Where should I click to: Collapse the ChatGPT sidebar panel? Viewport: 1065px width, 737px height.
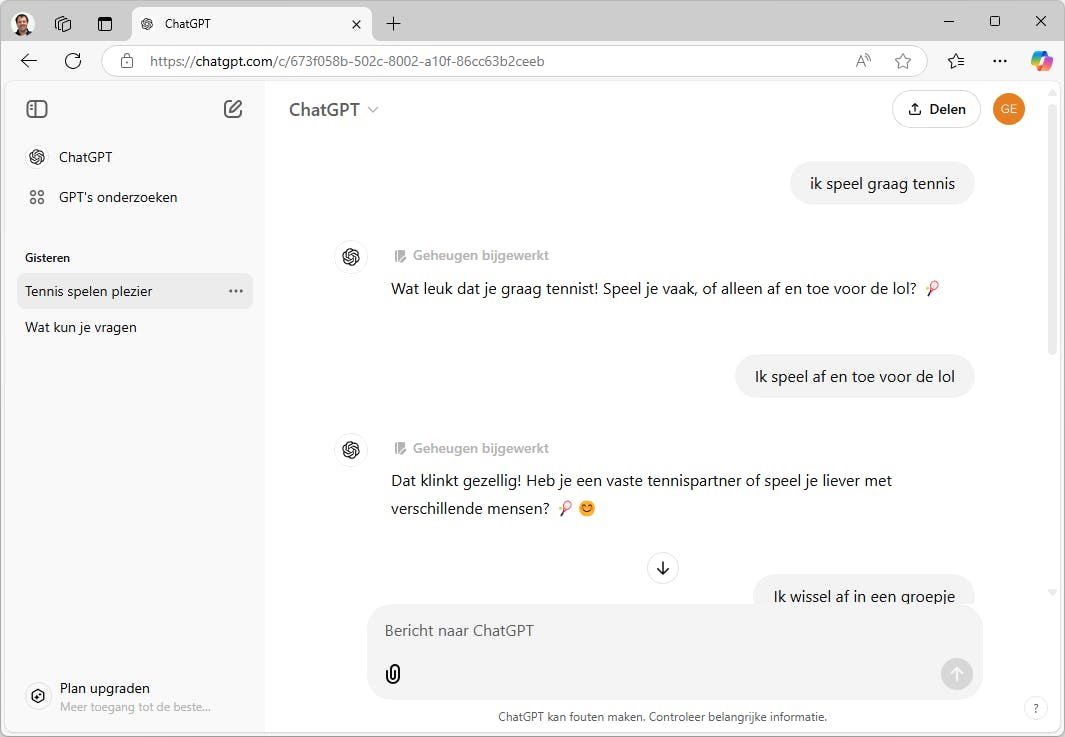[37, 109]
